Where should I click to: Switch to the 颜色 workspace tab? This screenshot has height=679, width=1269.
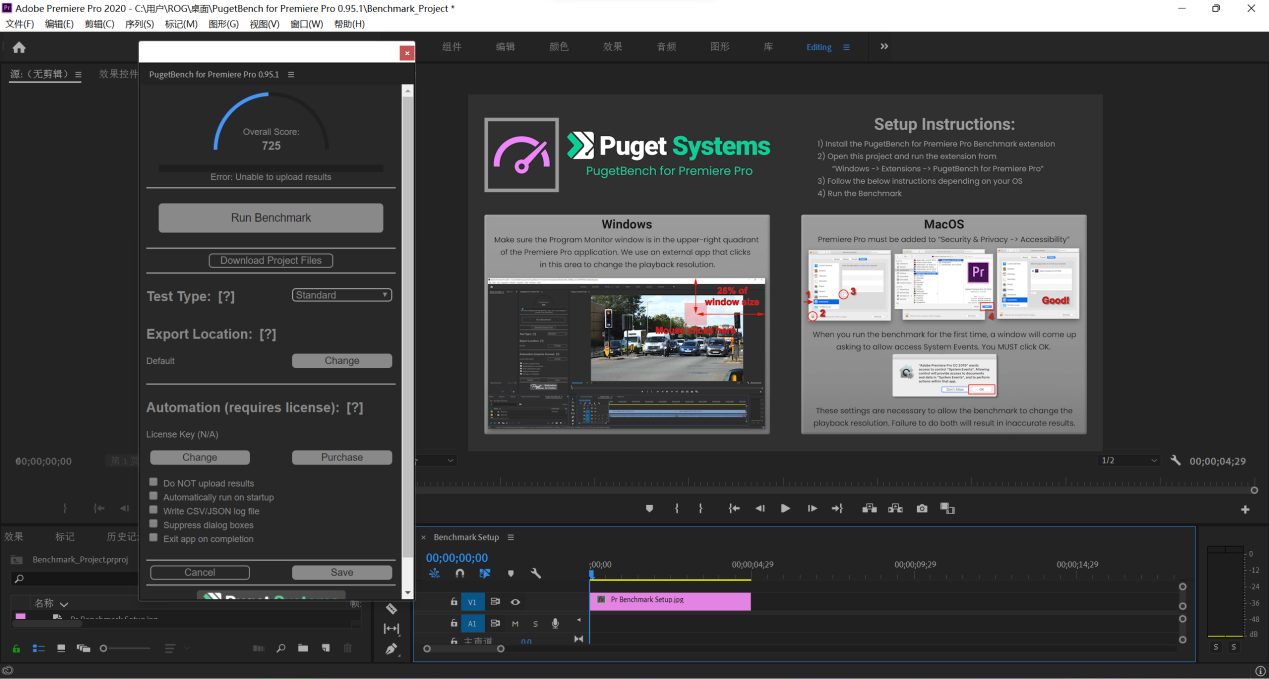click(x=559, y=47)
